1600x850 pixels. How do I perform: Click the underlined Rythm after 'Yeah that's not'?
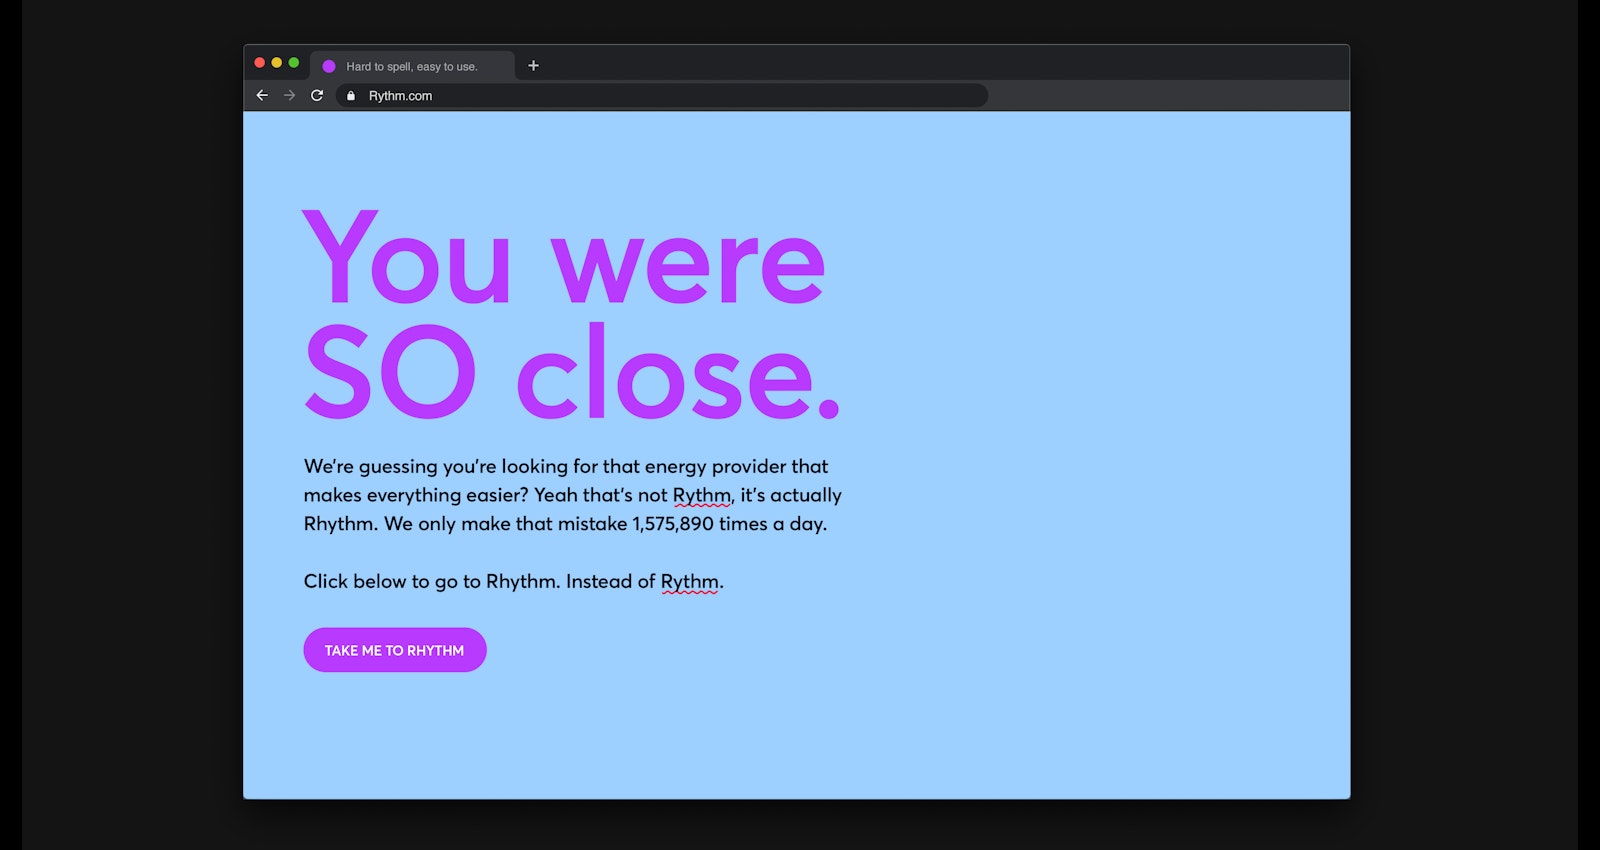click(701, 496)
